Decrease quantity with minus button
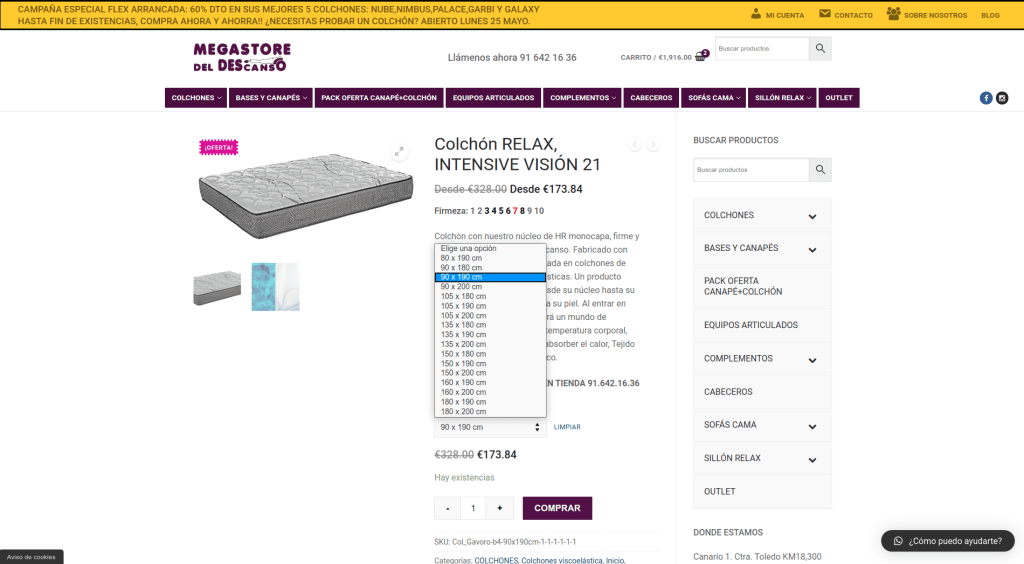The height and width of the screenshot is (564, 1024). pyautogui.click(x=447, y=508)
